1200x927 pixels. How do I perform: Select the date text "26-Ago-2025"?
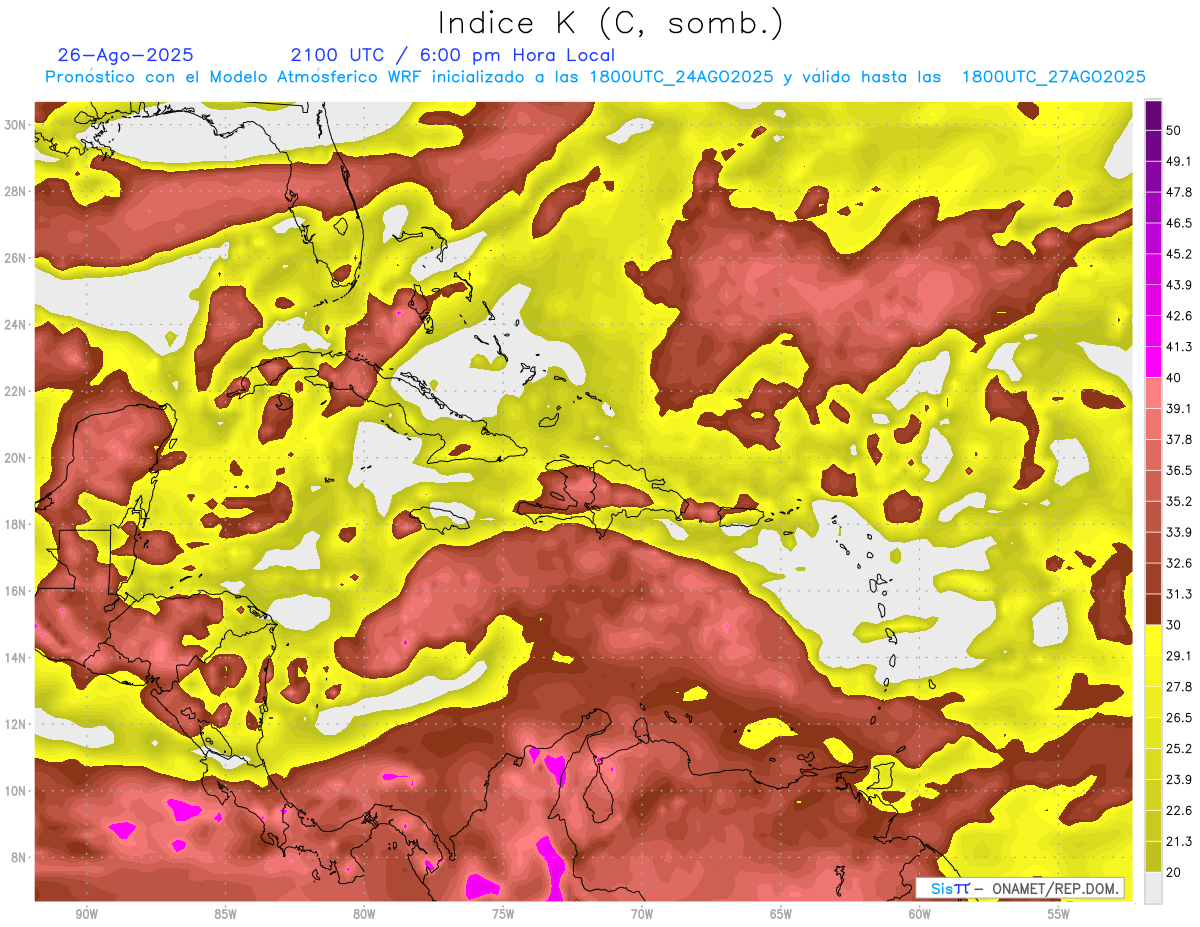coord(126,55)
